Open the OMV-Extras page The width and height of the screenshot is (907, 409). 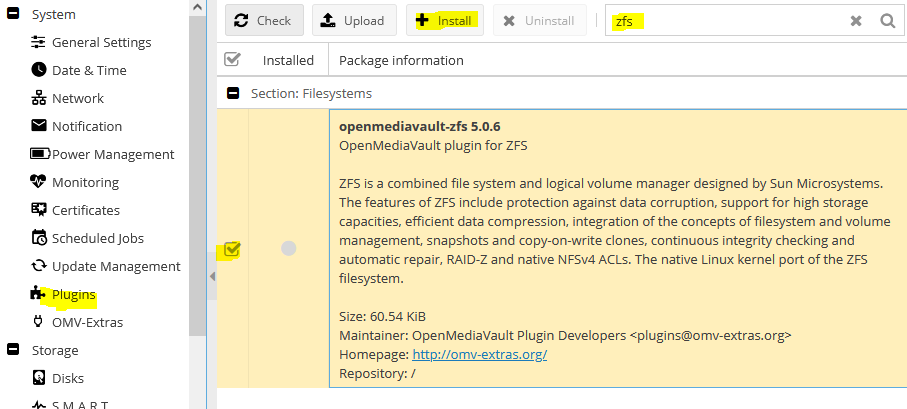pyautogui.click(x=87, y=322)
